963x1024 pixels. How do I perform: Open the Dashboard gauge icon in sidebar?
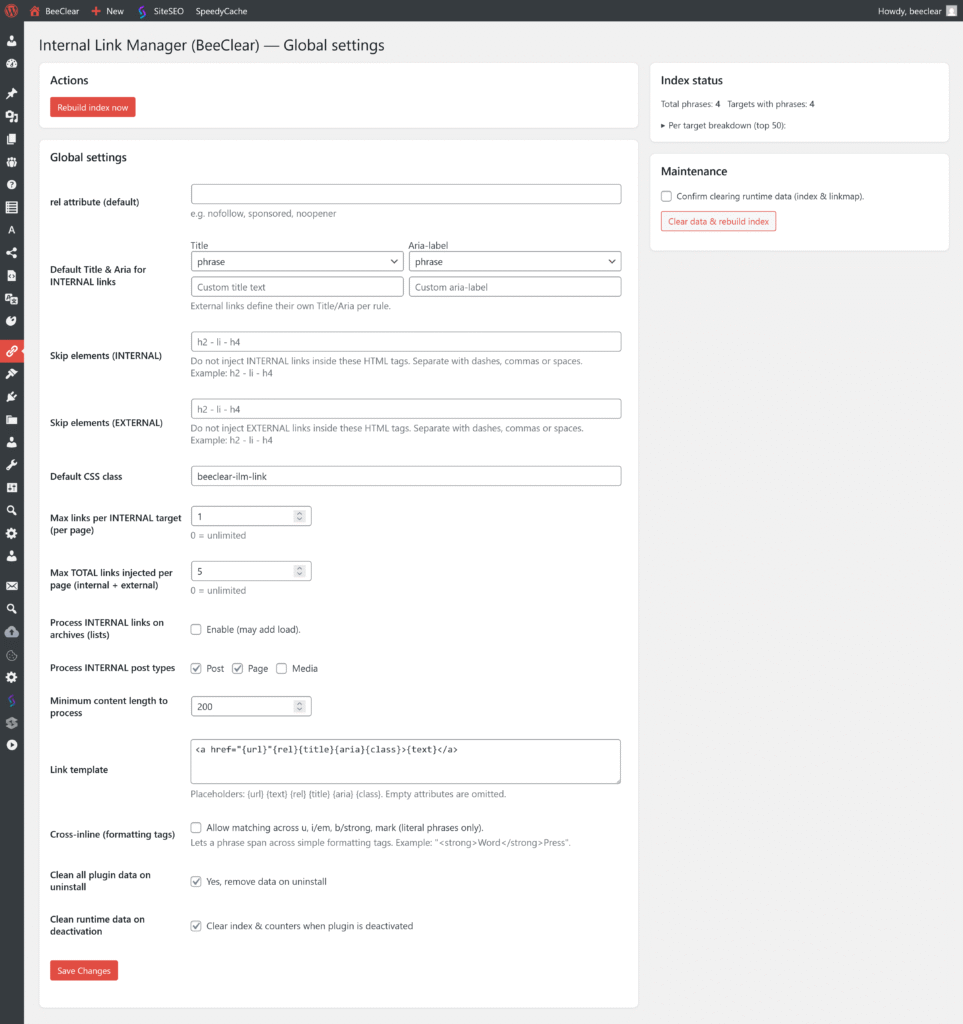pos(12,63)
